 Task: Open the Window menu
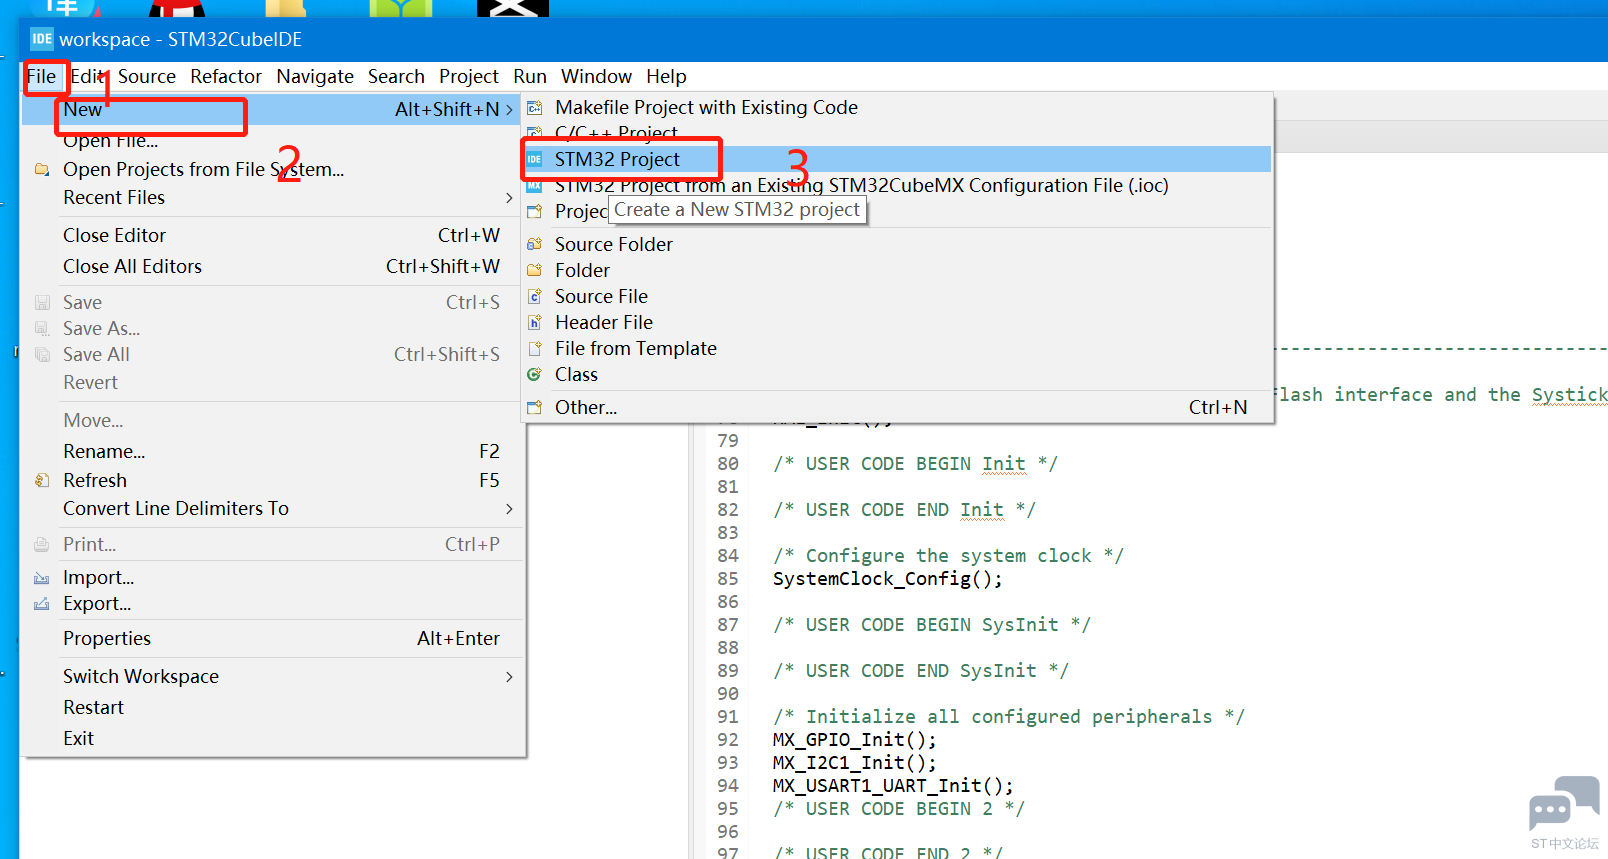point(596,76)
